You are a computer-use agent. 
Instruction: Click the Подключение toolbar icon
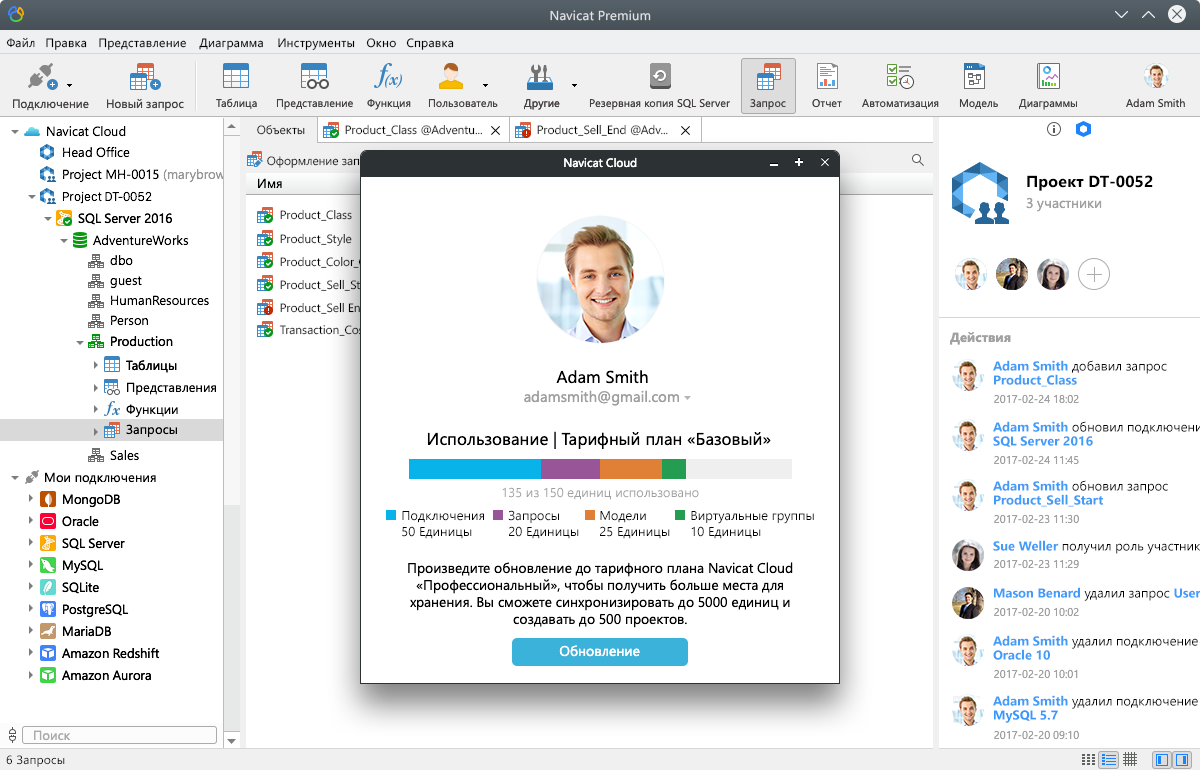(x=43, y=78)
